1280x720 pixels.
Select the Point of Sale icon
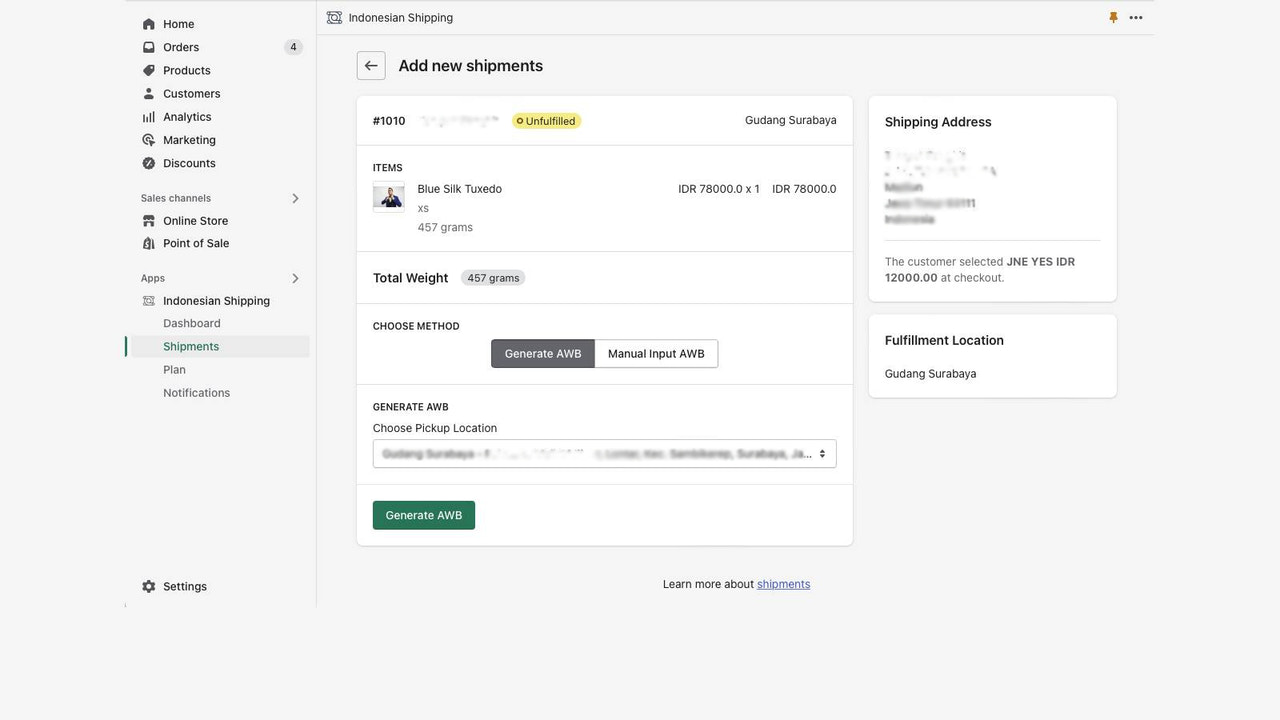click(x=150, y=243)
